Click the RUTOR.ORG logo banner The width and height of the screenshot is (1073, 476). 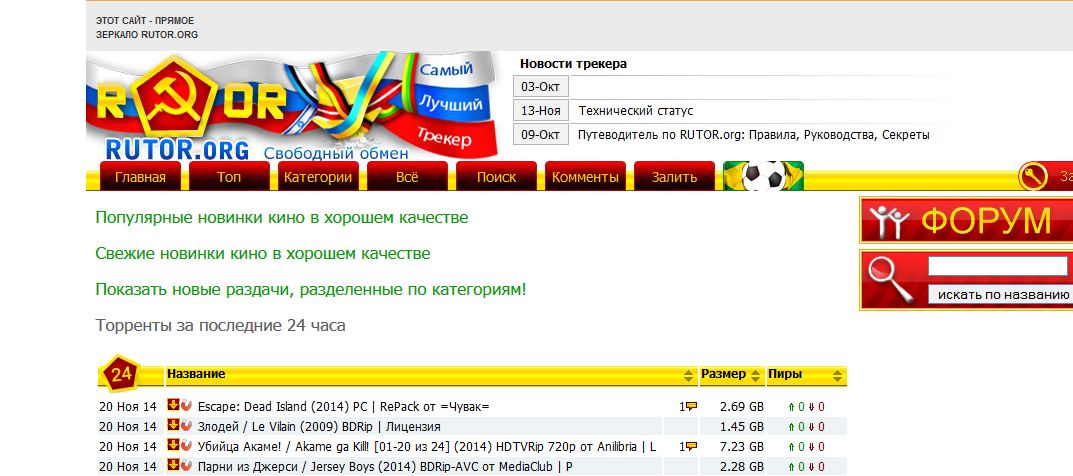pyautogui.click(x=293, y=107)
